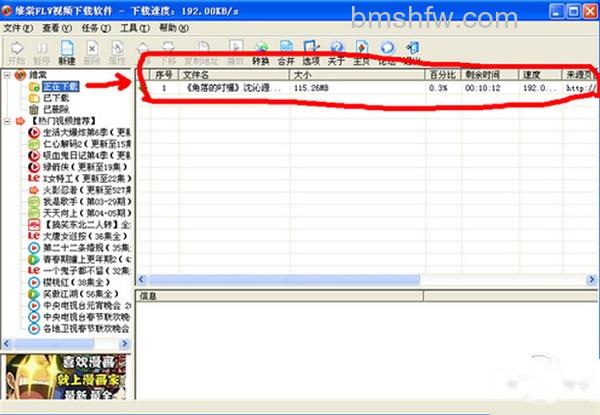
Task: Open 青春期撞上更年期2 recommended video
Action: click(x=87, y=259)
